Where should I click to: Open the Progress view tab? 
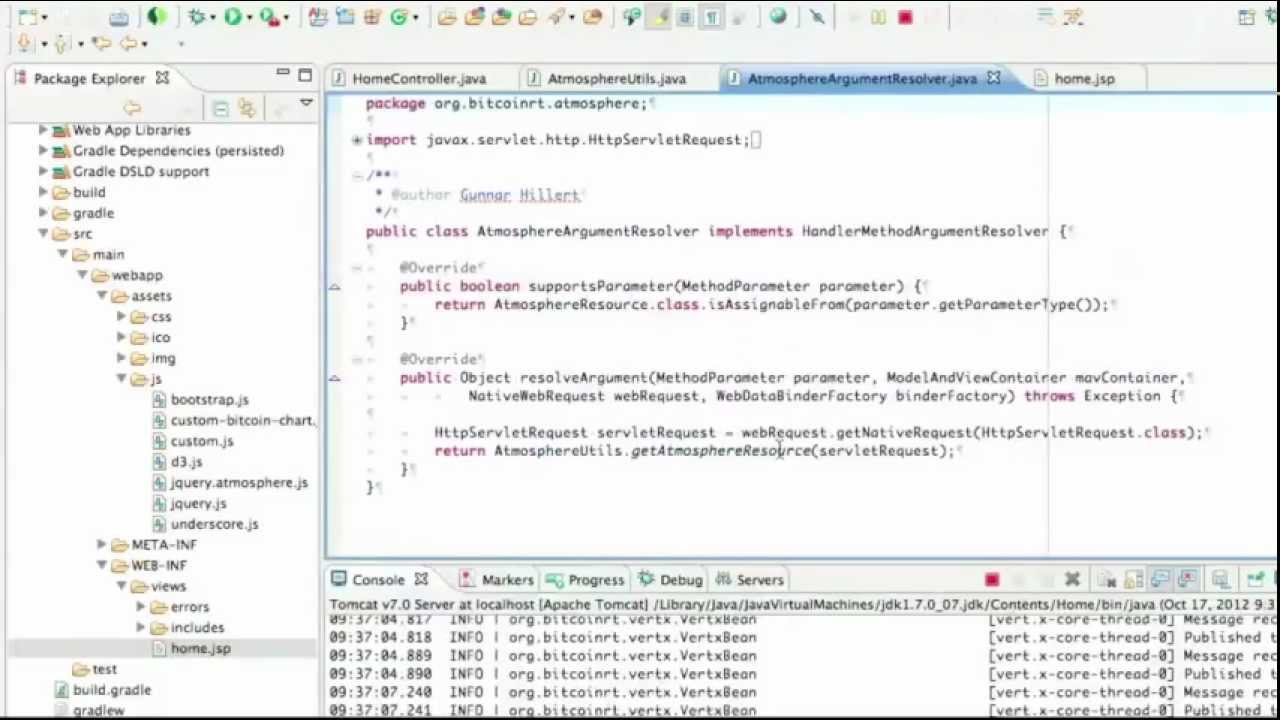coord(584,580)
